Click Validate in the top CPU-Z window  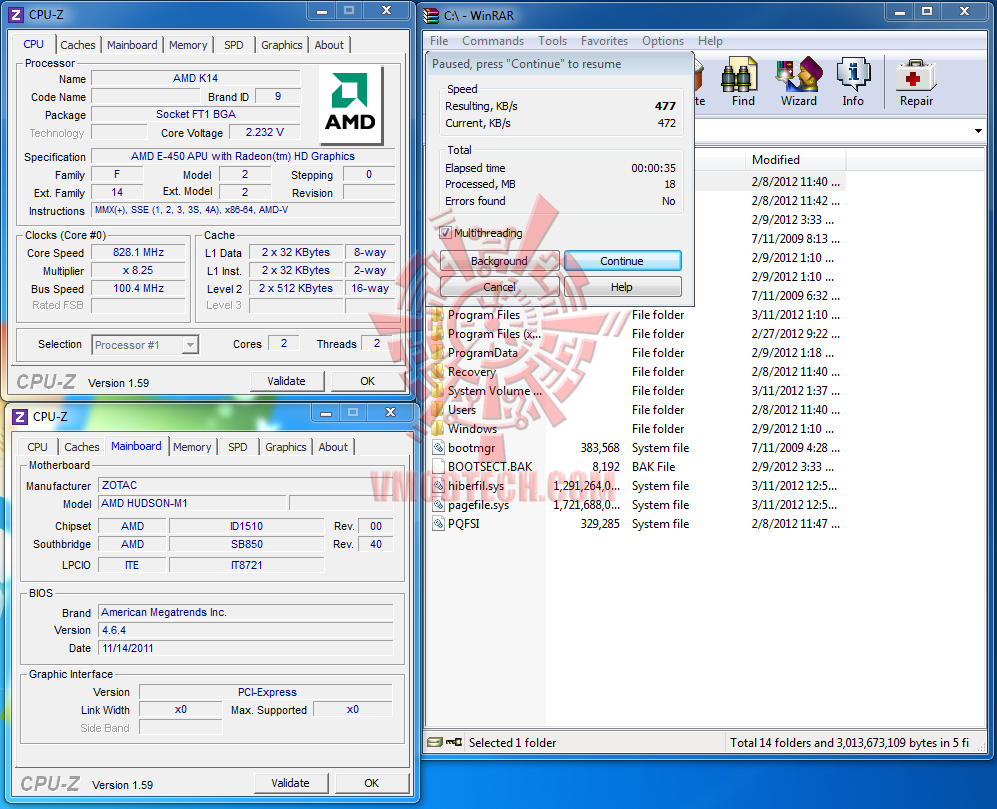pos(286,381)
